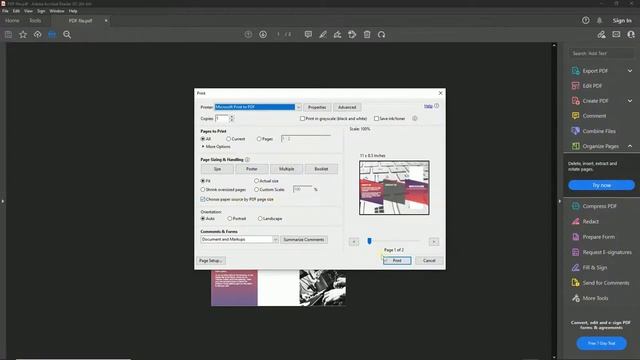Select Shrink oversized pages radio button
This screenshot has width=640, height=360.
pyautogui.click(x=203, y=189)
